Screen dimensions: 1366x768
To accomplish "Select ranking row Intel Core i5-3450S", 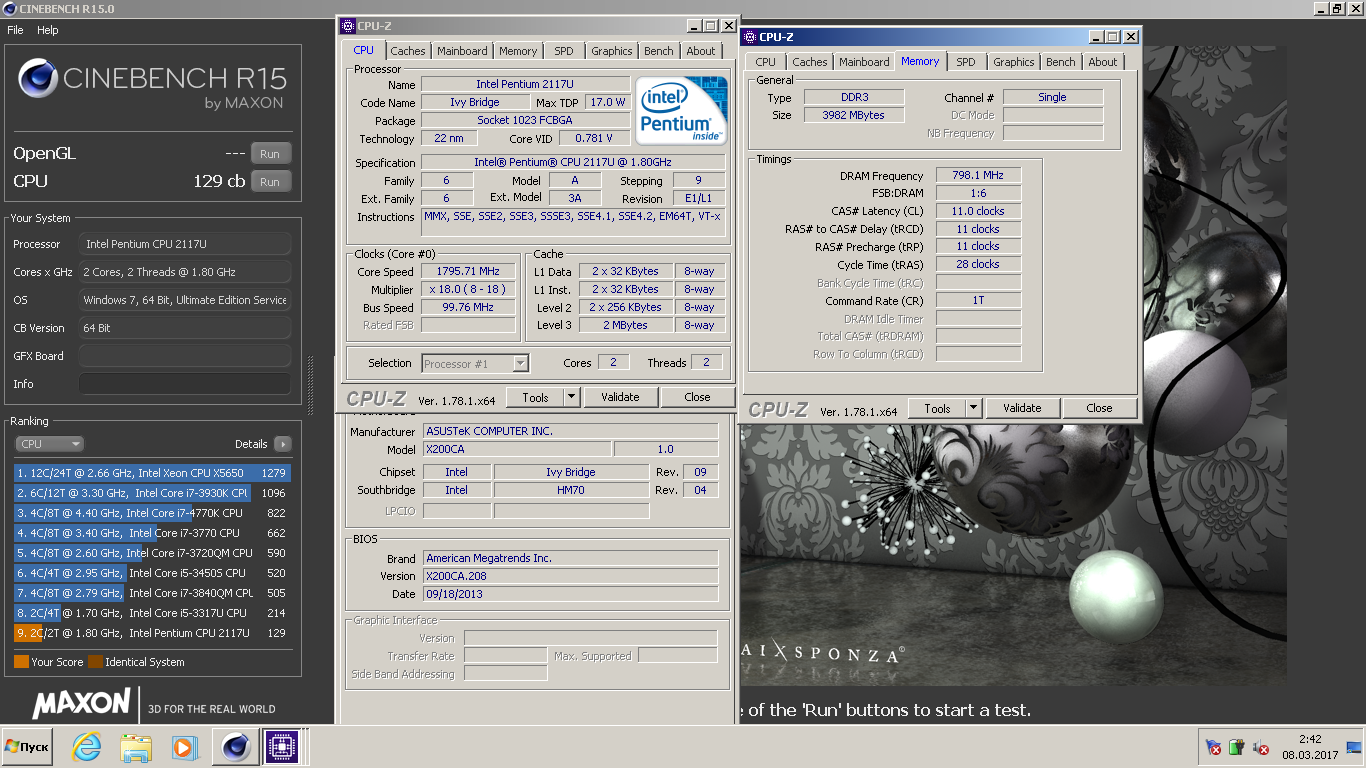I will (x=152, y=573).
